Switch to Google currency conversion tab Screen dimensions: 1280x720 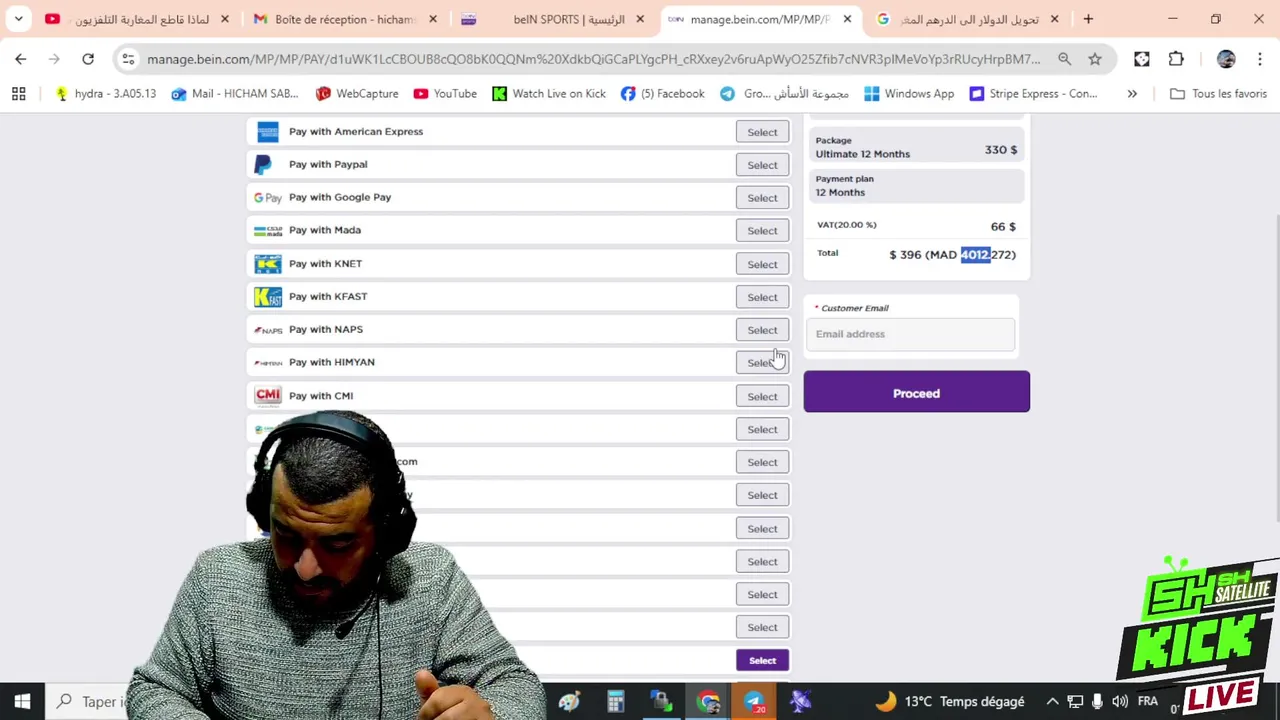click(967, 19)
